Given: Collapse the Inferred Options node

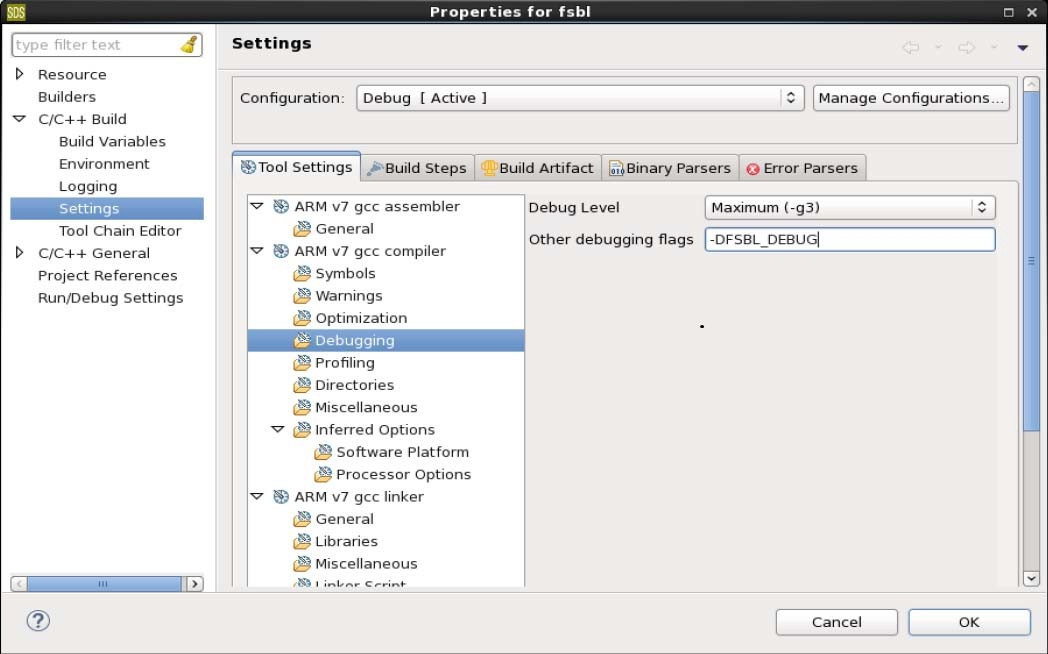Looking at the screenshot, I should (x=278, y=430).
